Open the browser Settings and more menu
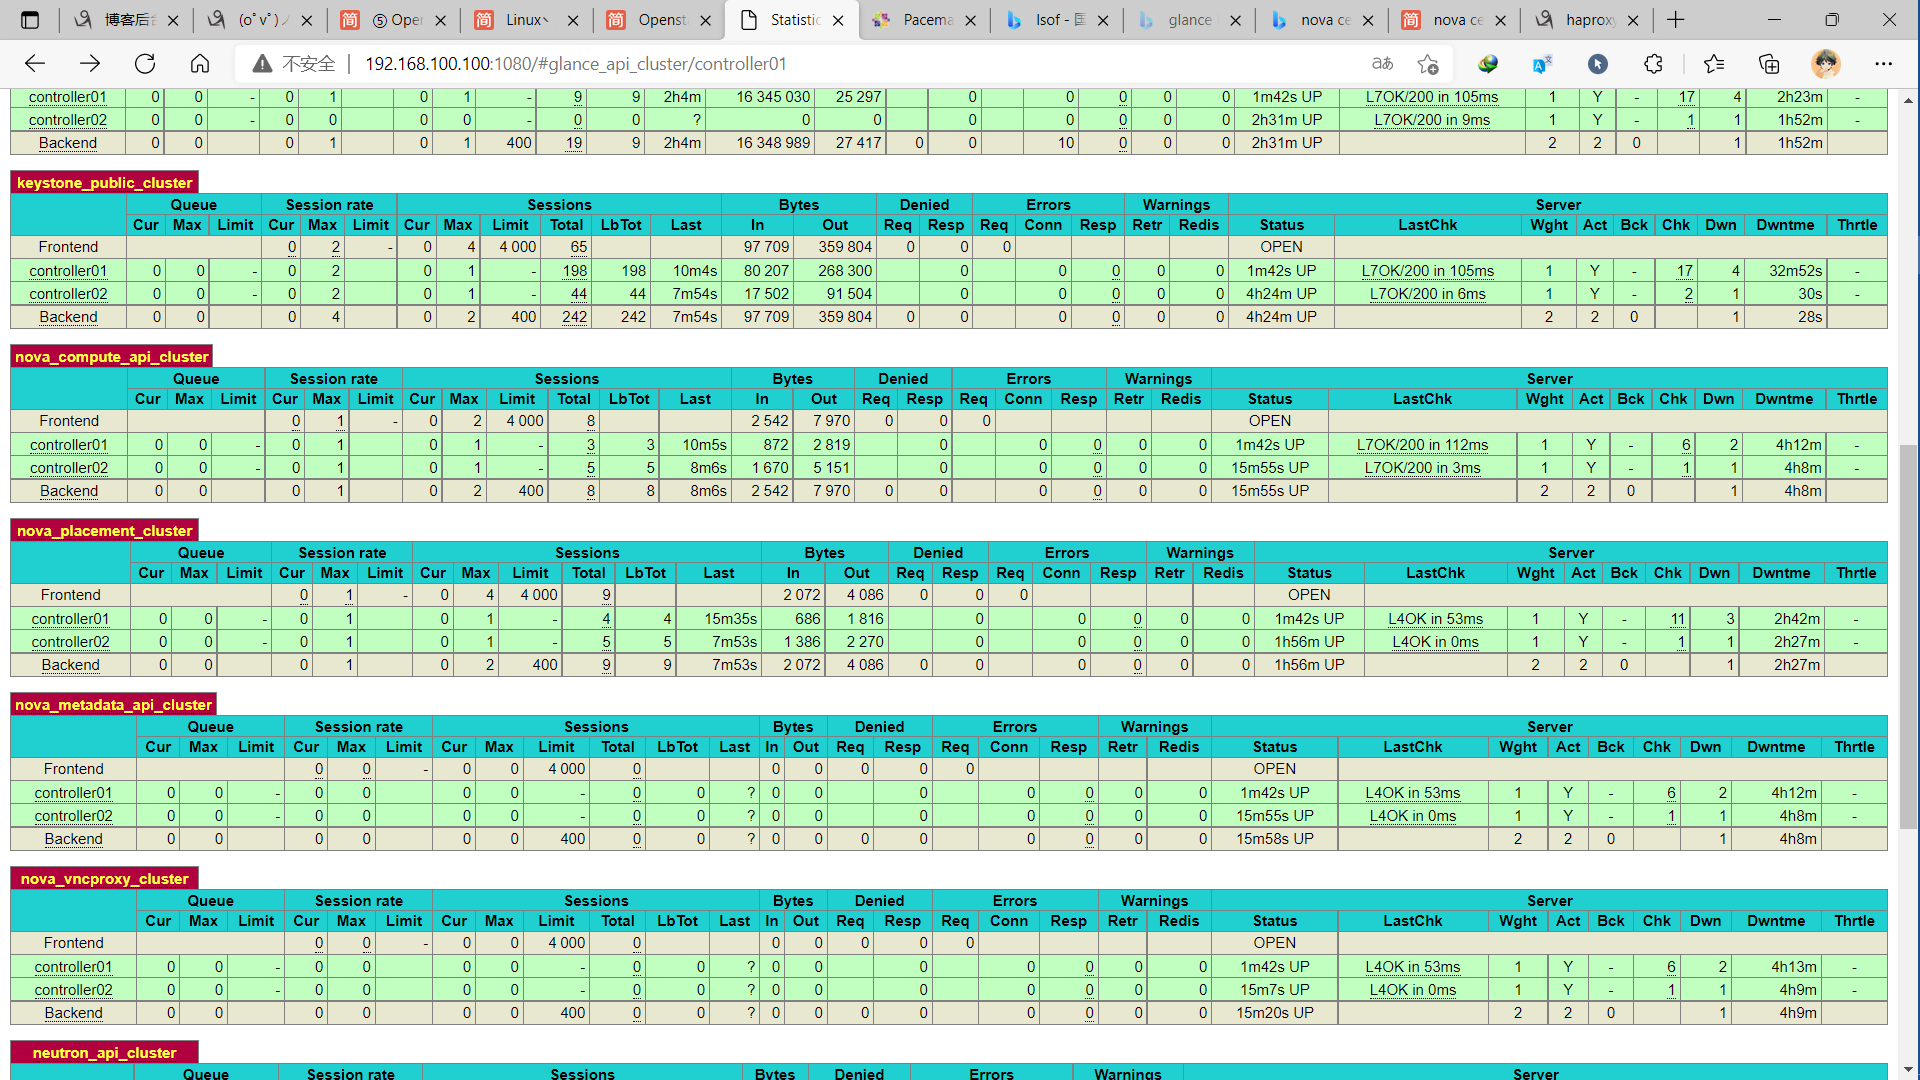1920x1080 pixels. [1884, 64]
